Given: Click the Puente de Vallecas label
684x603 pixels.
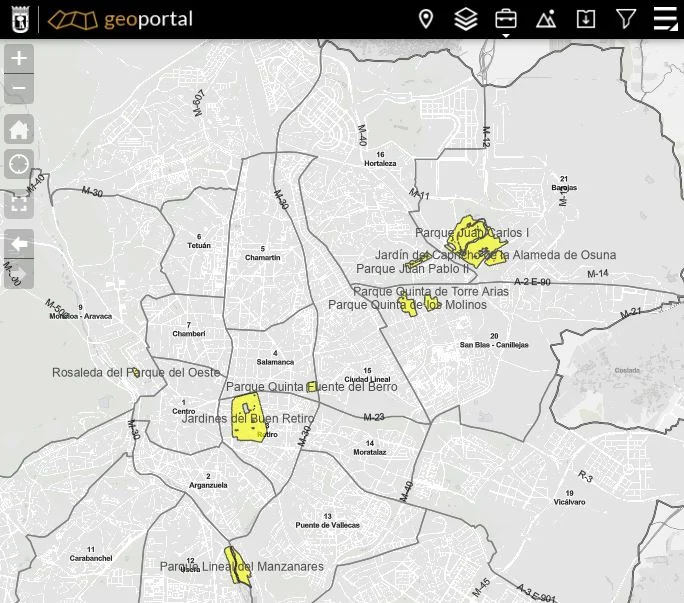Looking at the screenshot, I should 328,521.
